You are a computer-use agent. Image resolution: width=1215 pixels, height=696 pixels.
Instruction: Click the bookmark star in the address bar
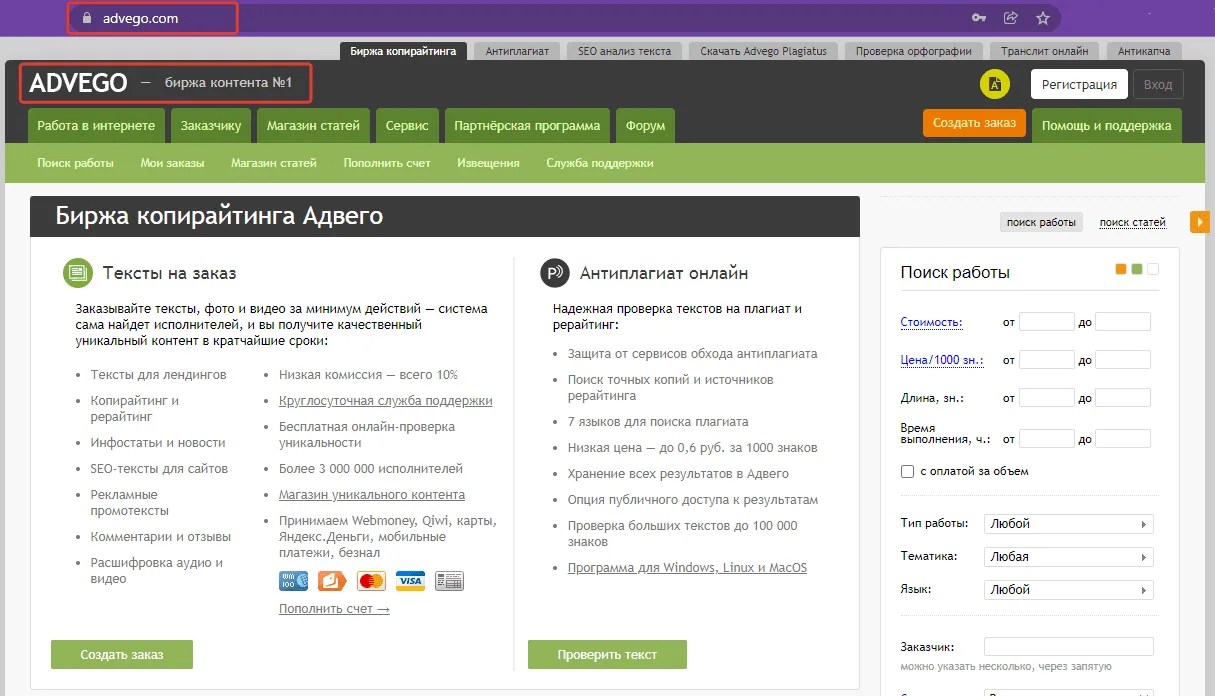[x=1043, y=18]
